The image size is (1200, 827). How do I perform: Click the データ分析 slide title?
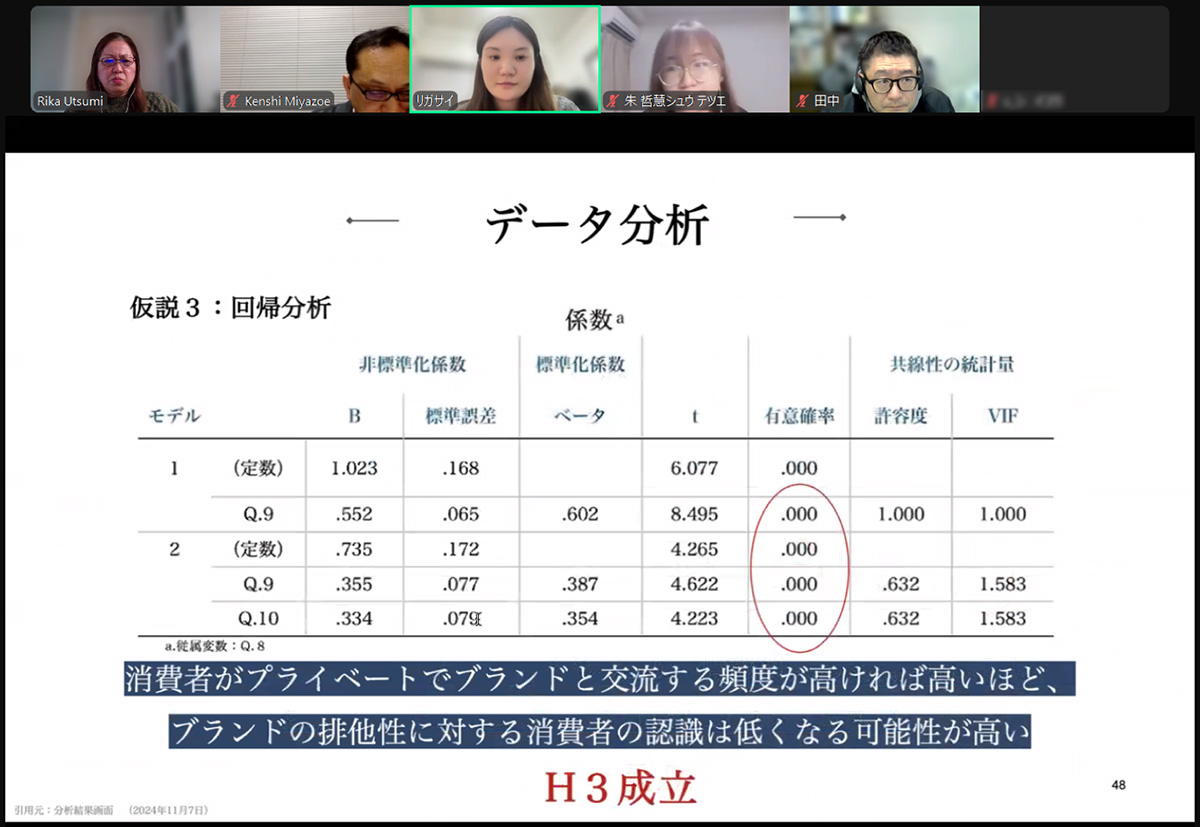coord(597,225)
